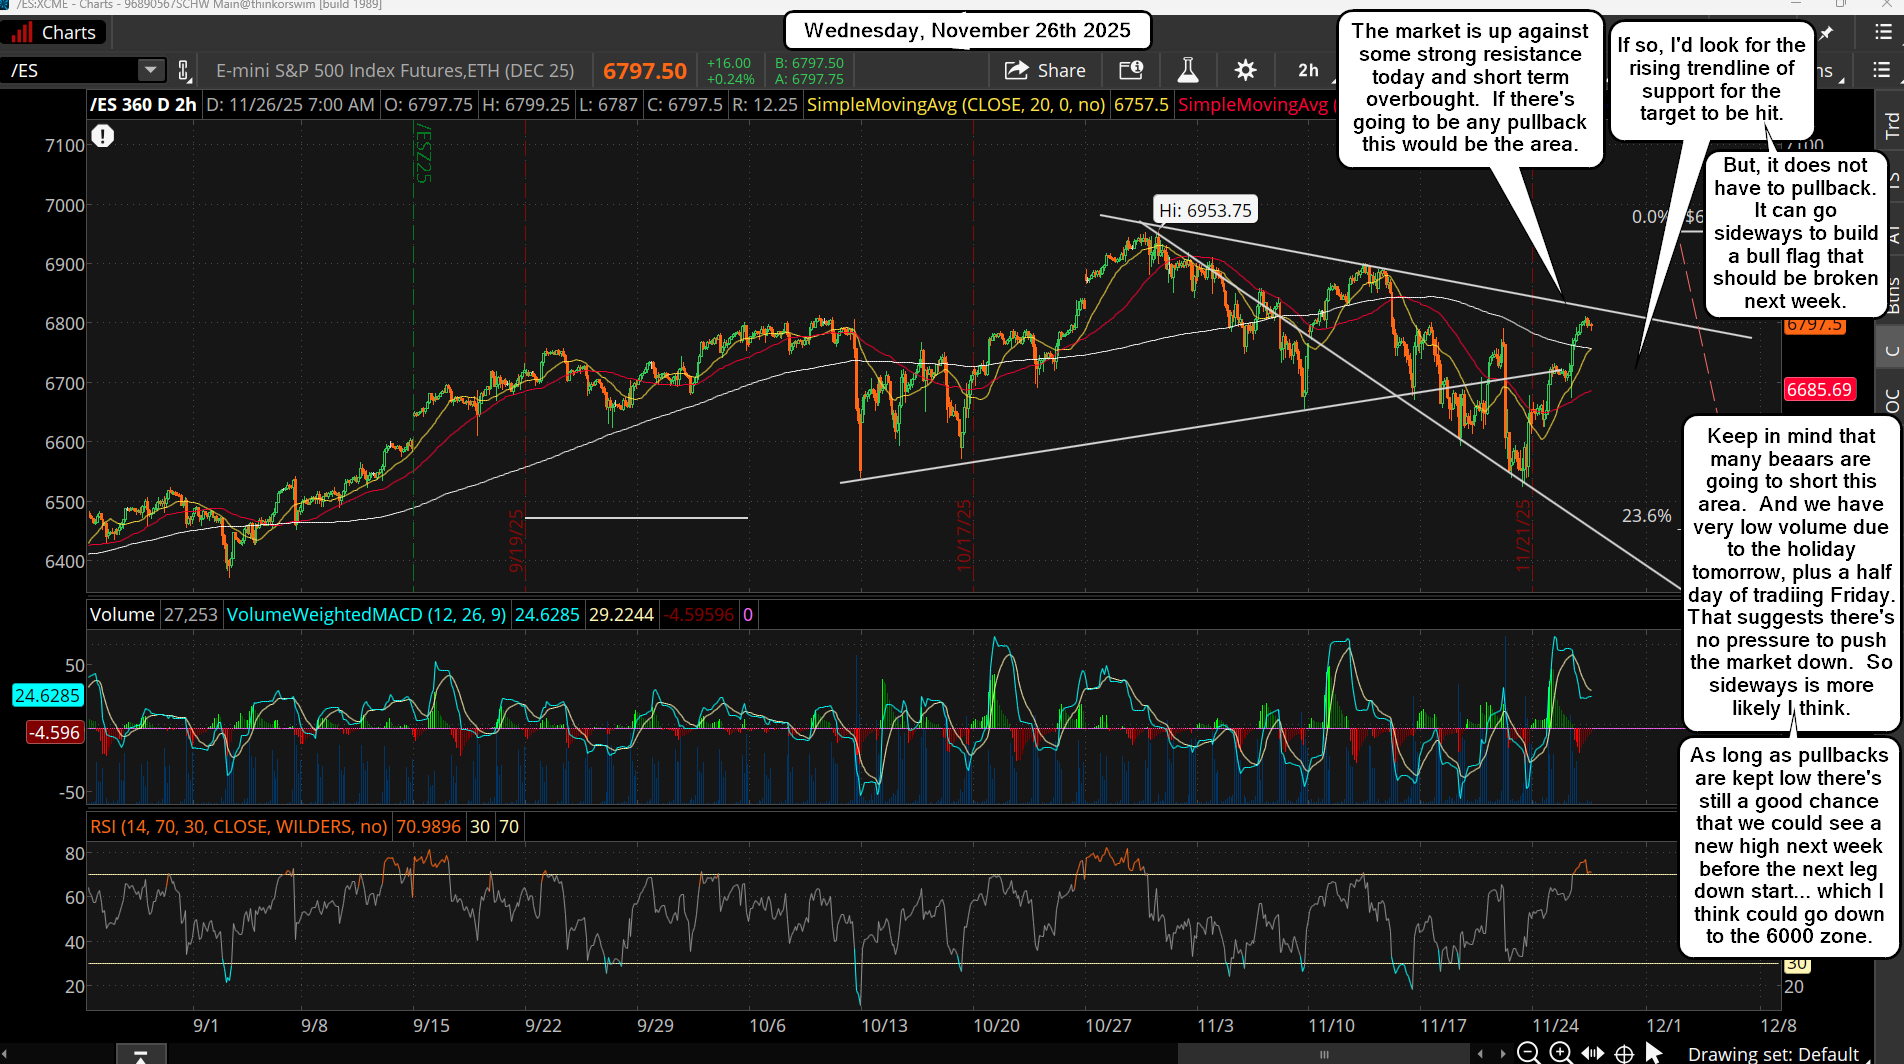Open the 2h timeframe selector

[1308, 70]
